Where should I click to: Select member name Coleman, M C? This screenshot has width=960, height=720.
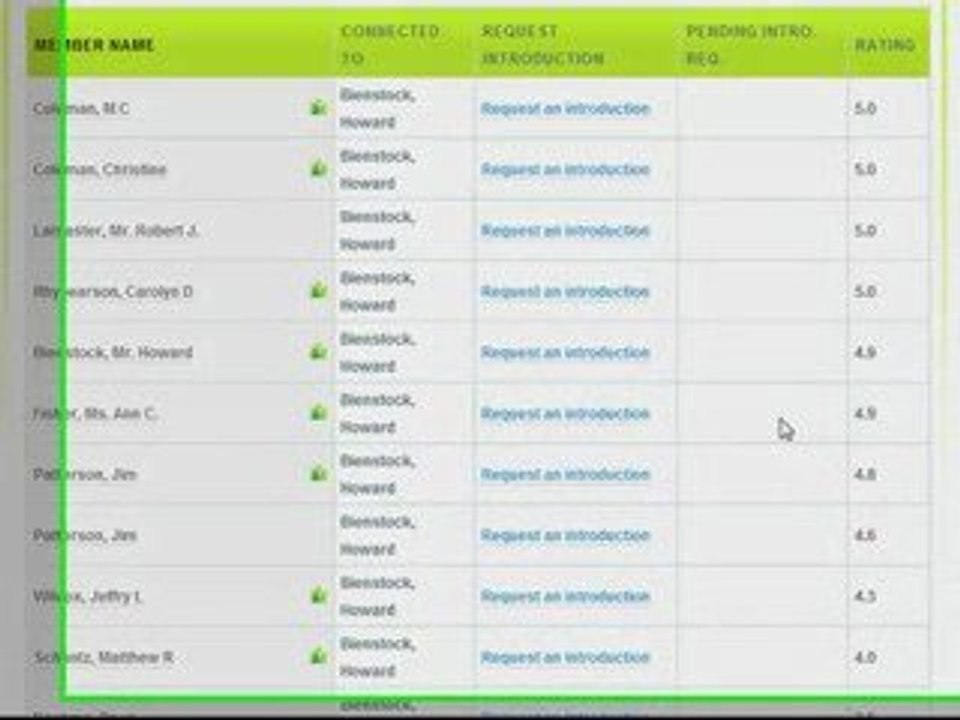pos(81,108)
